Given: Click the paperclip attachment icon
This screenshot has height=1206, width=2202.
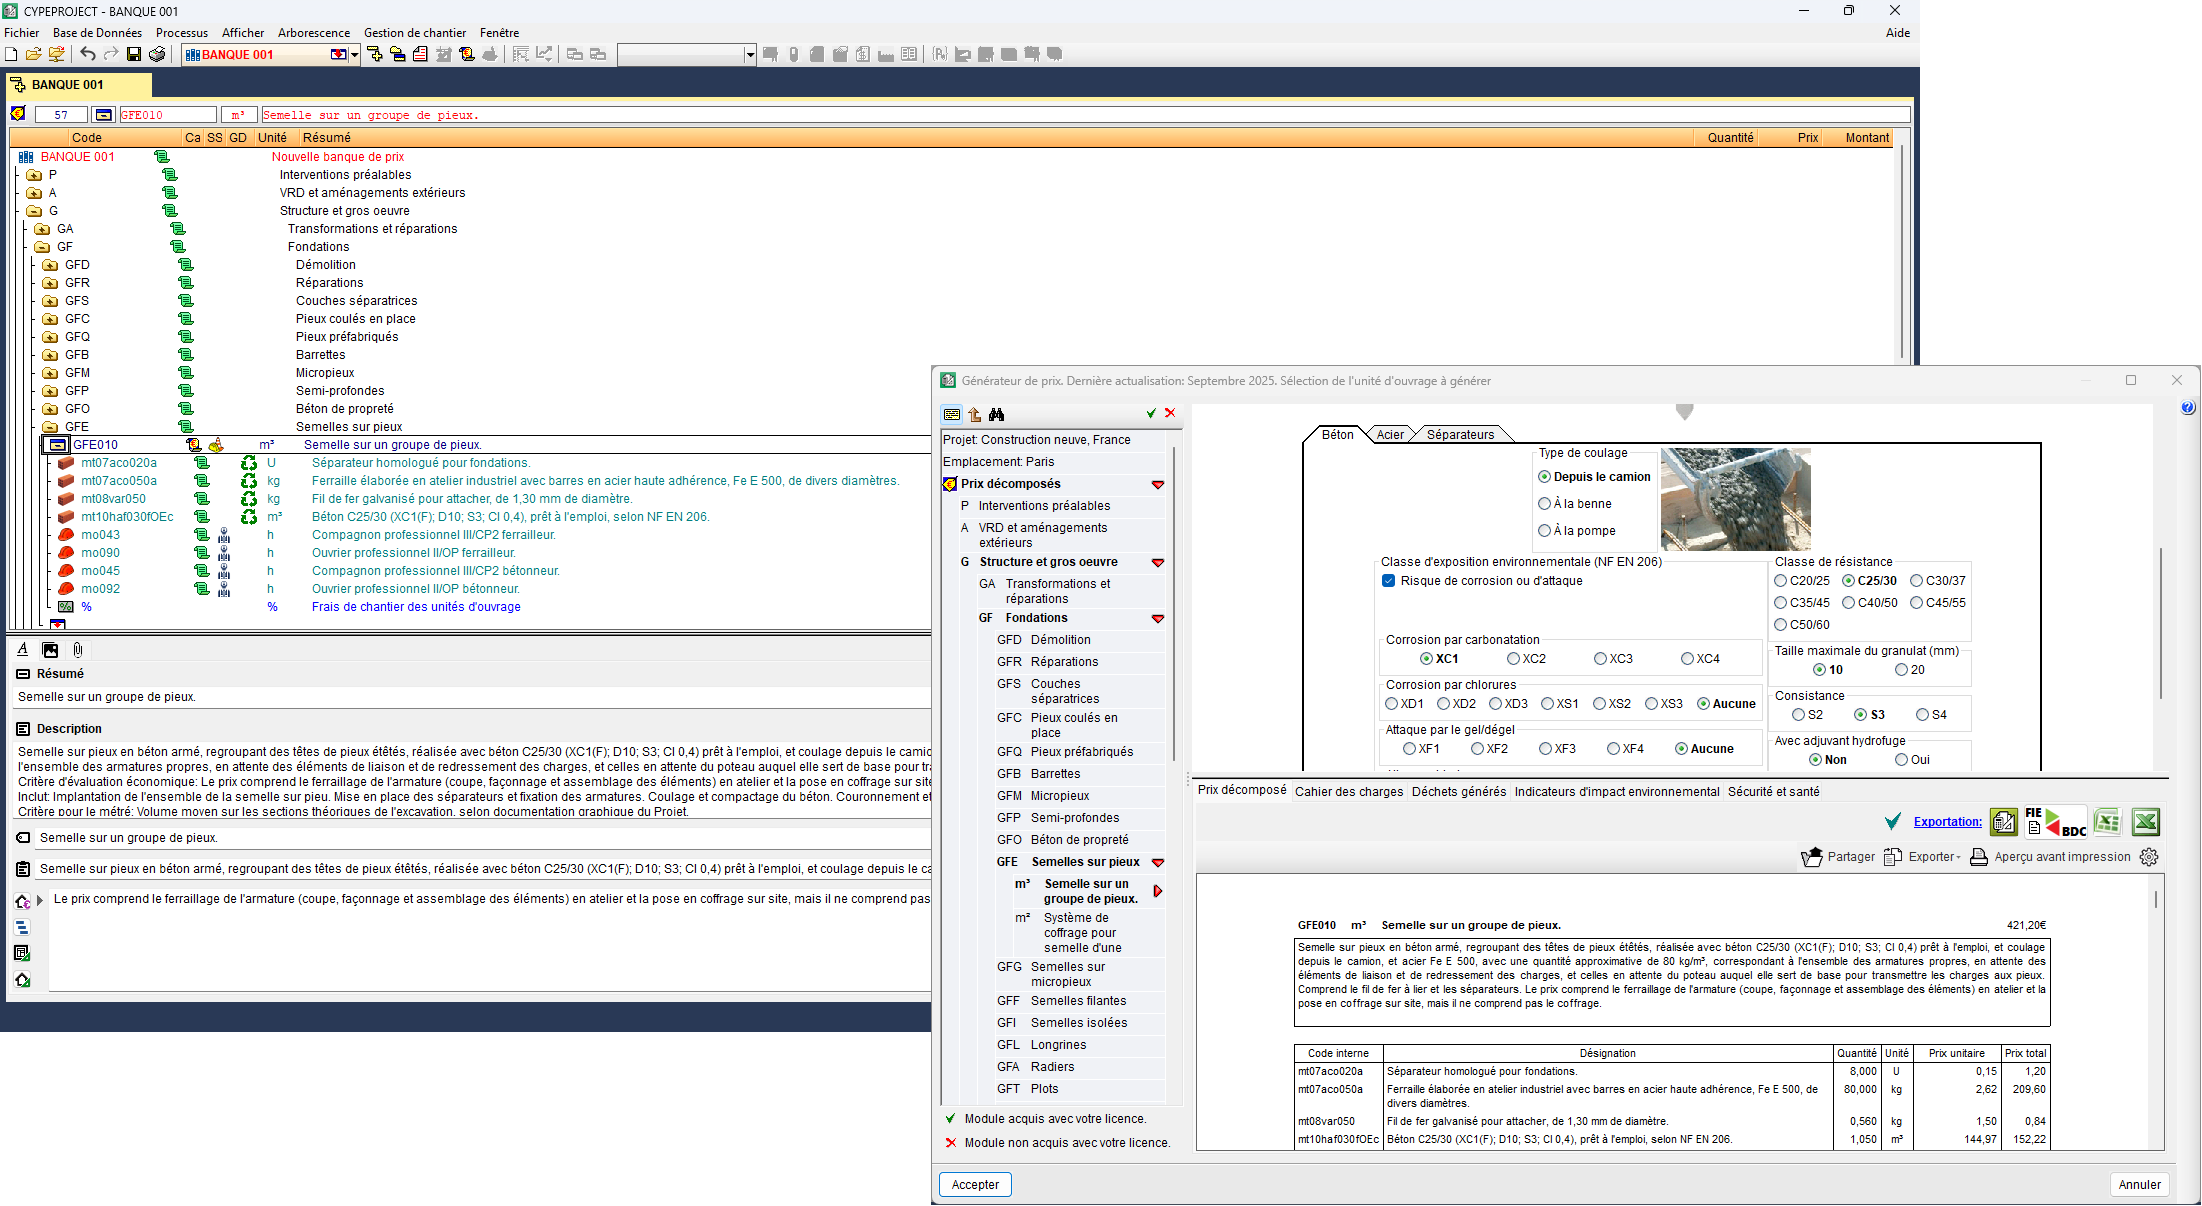Looking at the screenshot, I should point(78,650).
